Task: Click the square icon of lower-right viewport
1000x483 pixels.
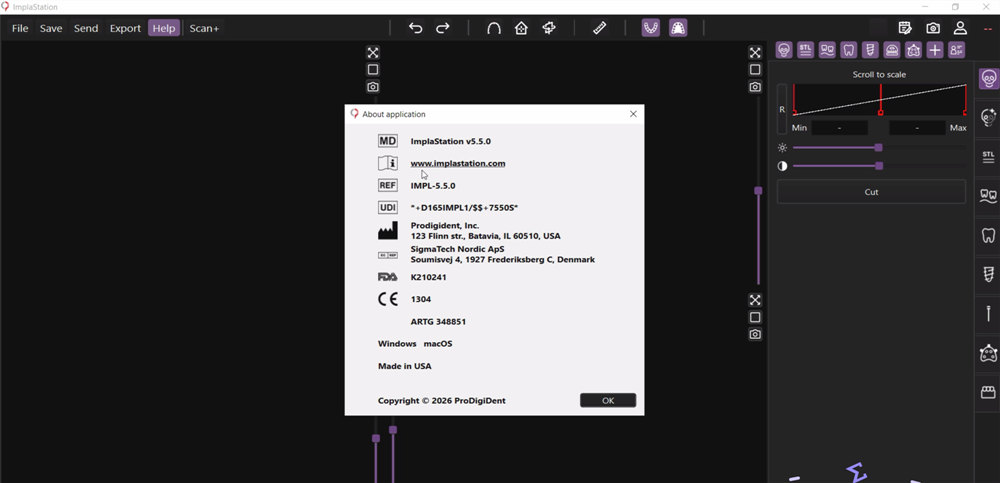Action: (755, 317)
